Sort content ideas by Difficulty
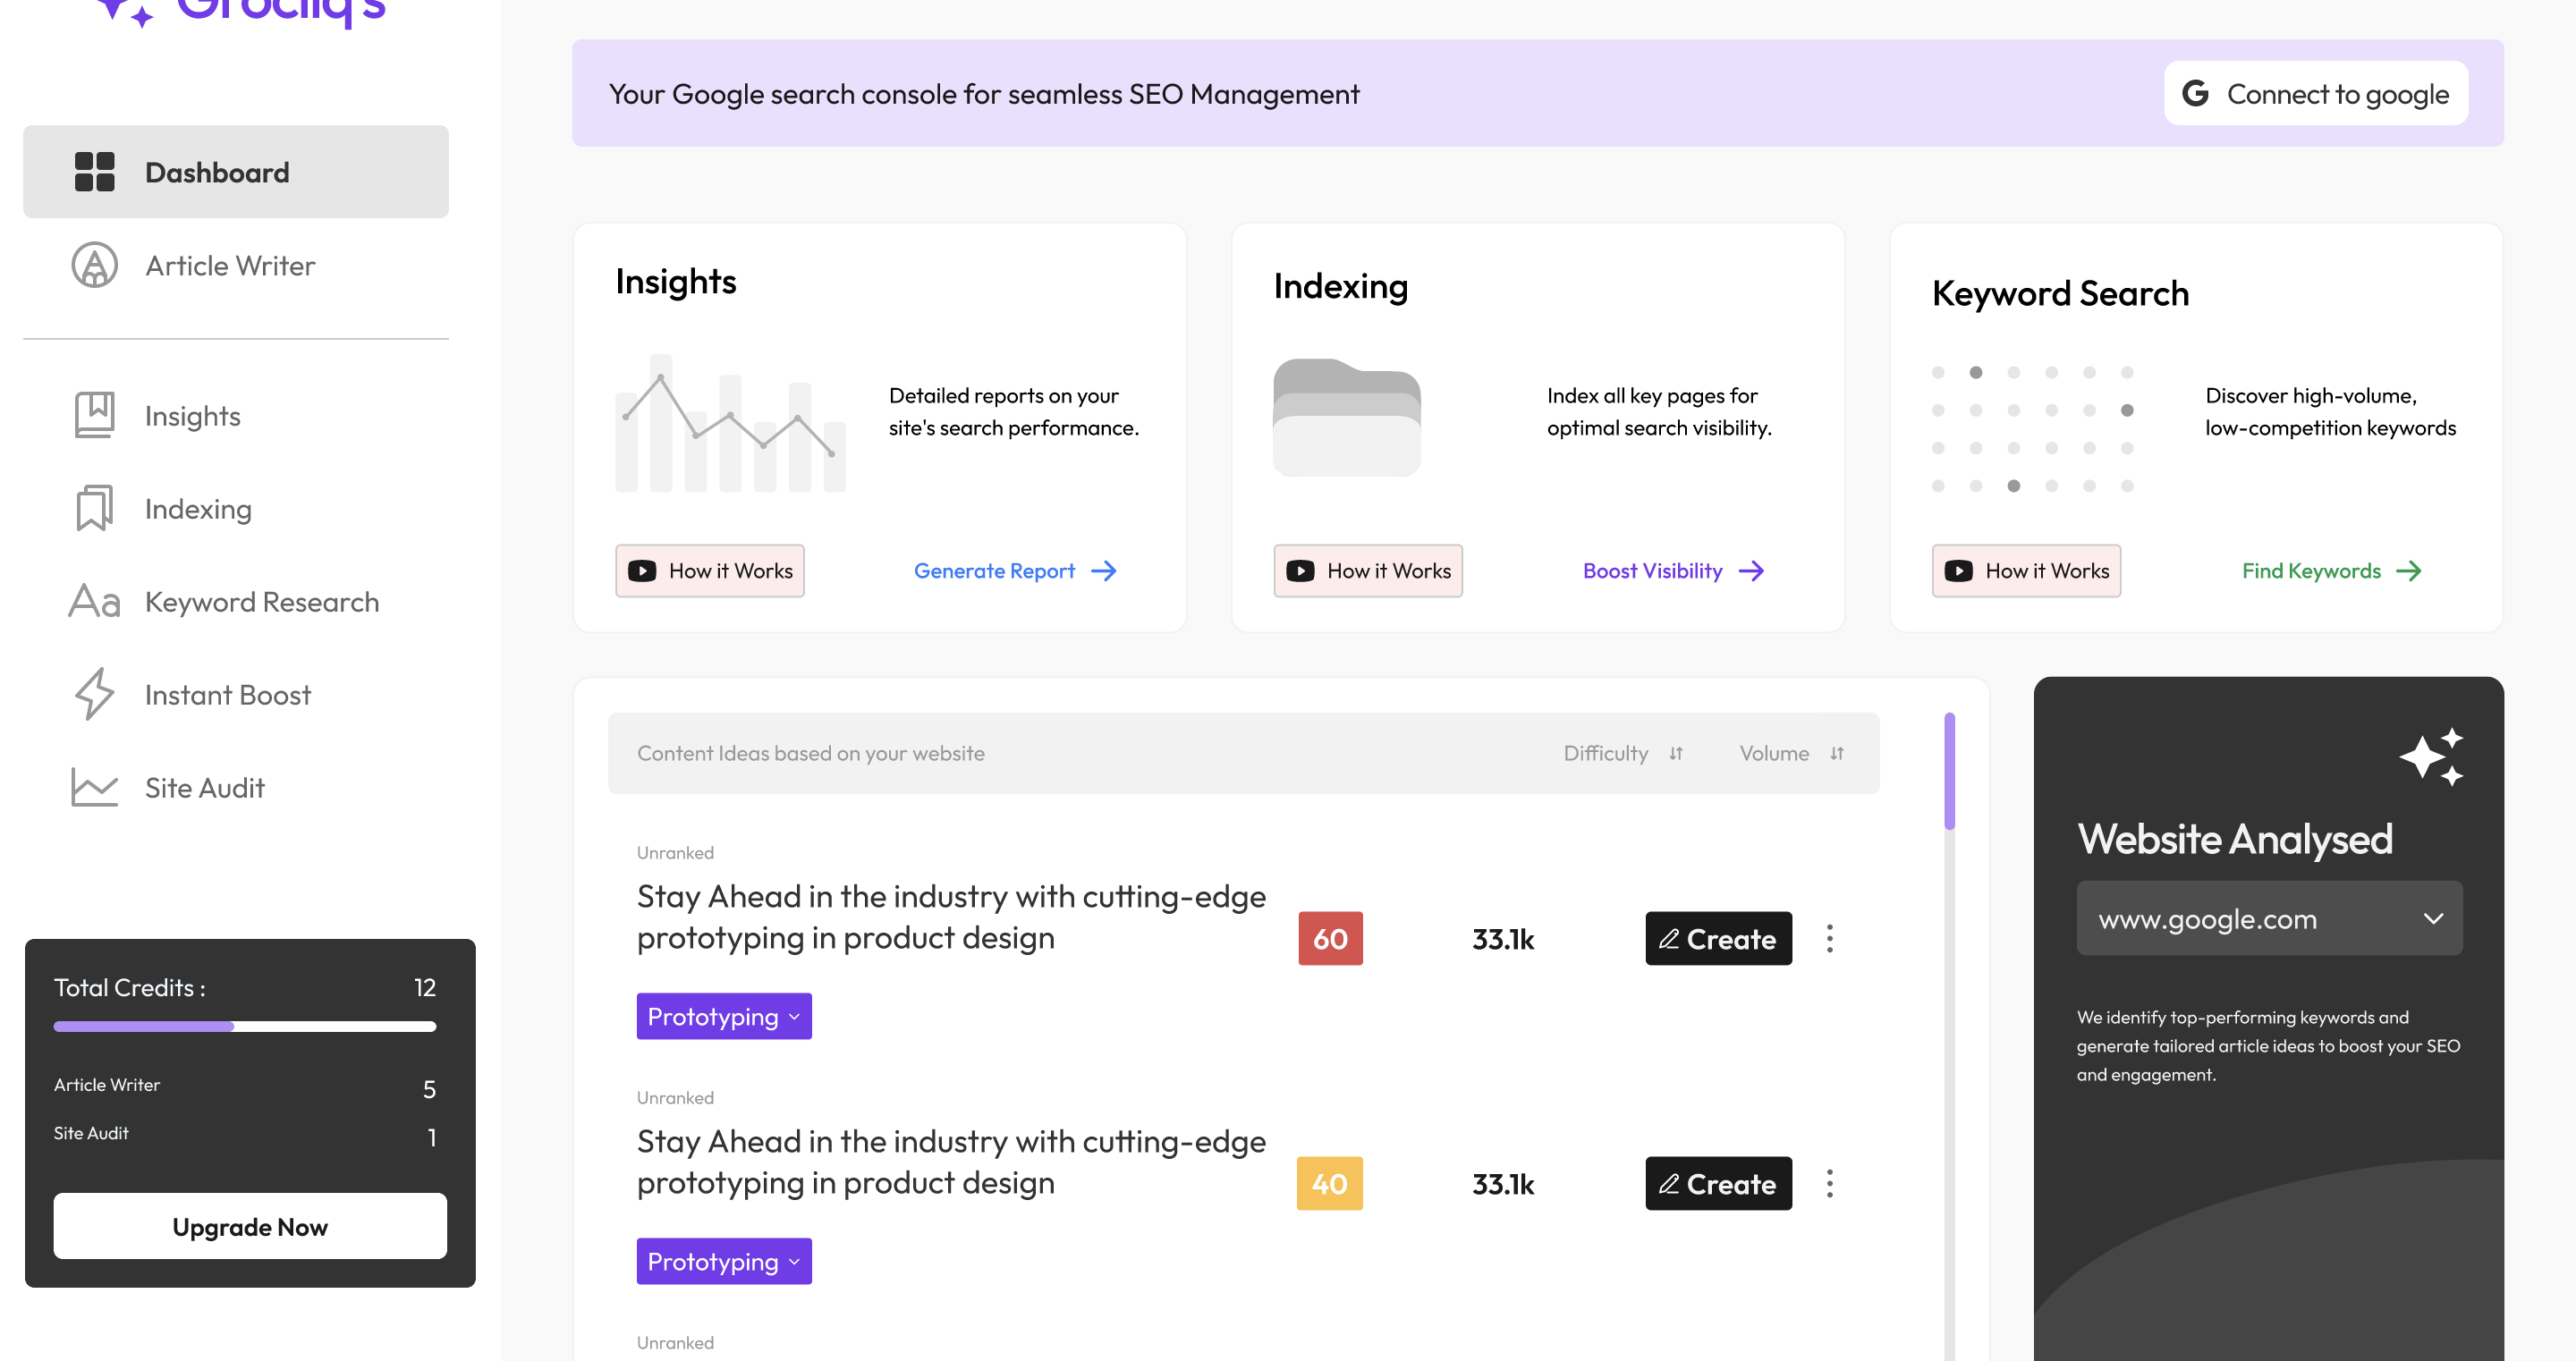This screenshot has width=2576, height=1361. point(1675,753)
